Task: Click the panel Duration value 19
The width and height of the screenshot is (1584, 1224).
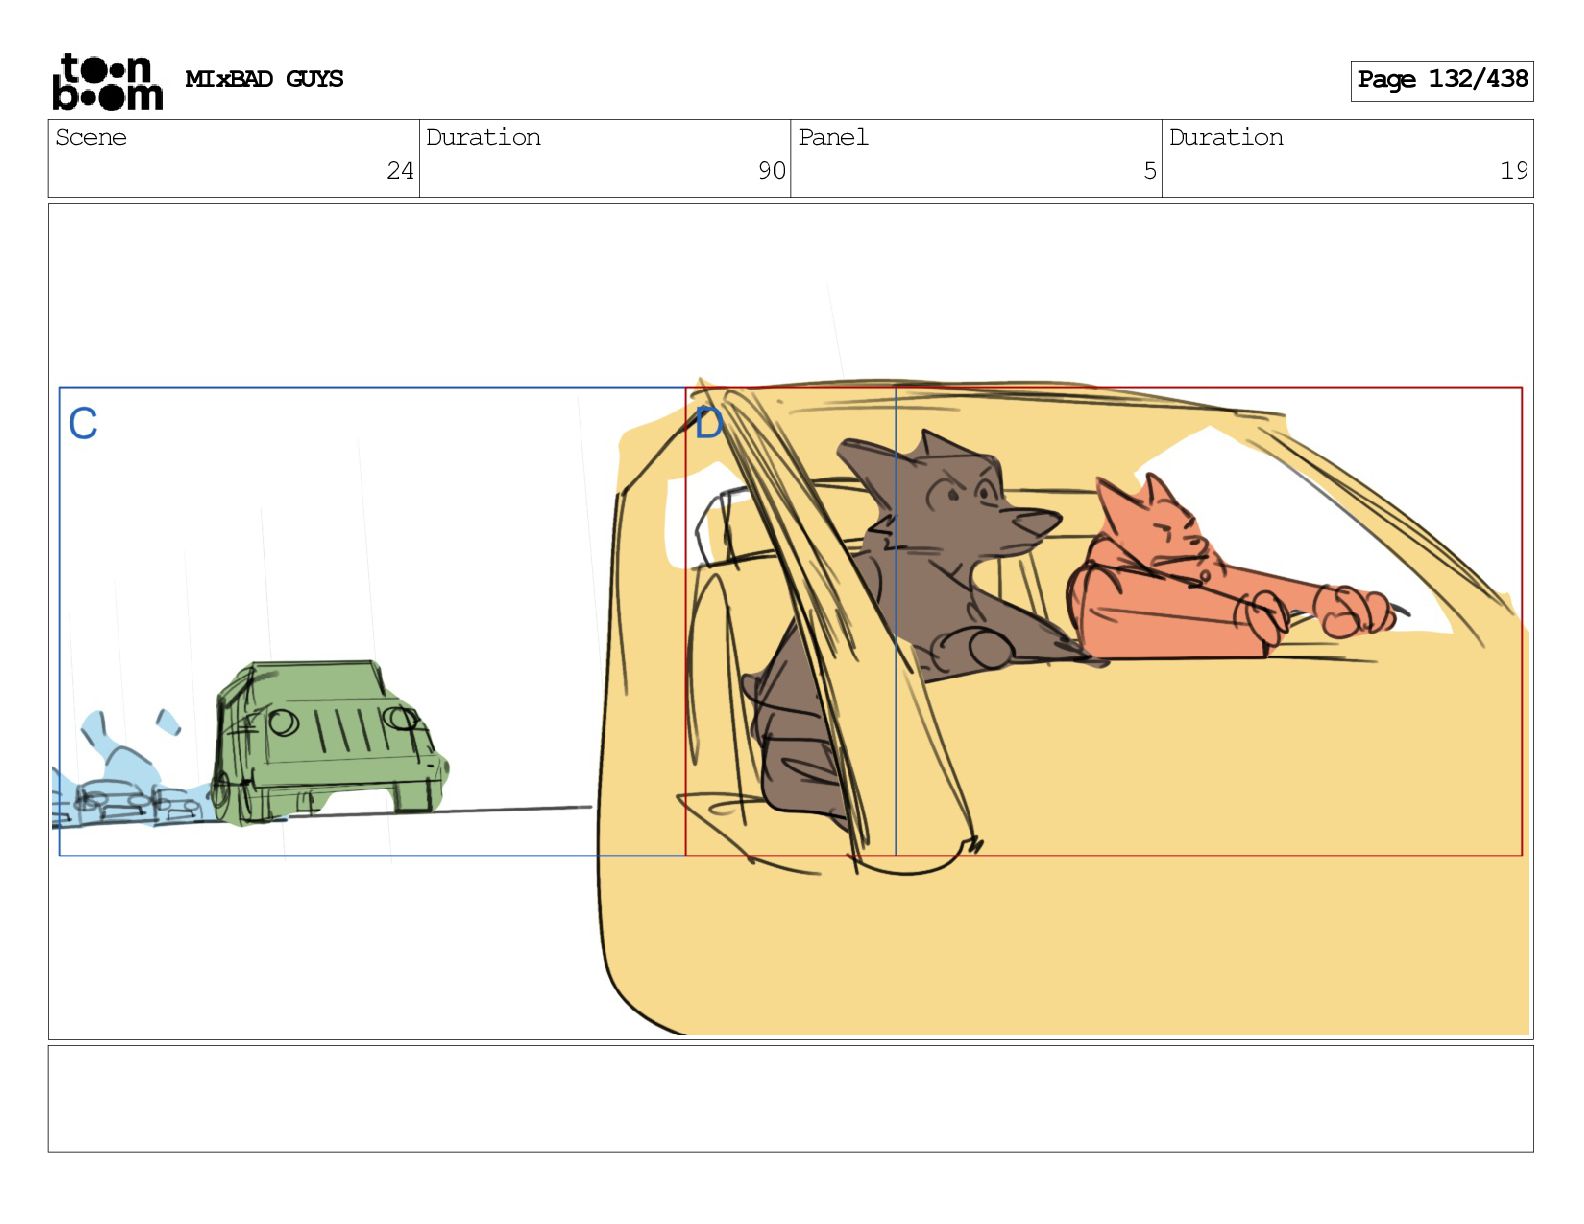Action: (x=1513, y=171)
